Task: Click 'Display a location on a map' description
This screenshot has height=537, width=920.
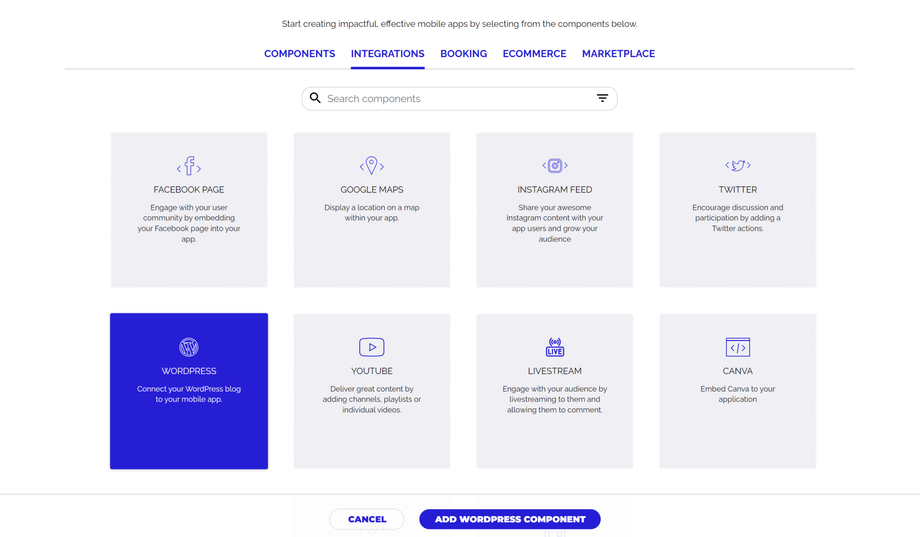Action: [371, 212]
